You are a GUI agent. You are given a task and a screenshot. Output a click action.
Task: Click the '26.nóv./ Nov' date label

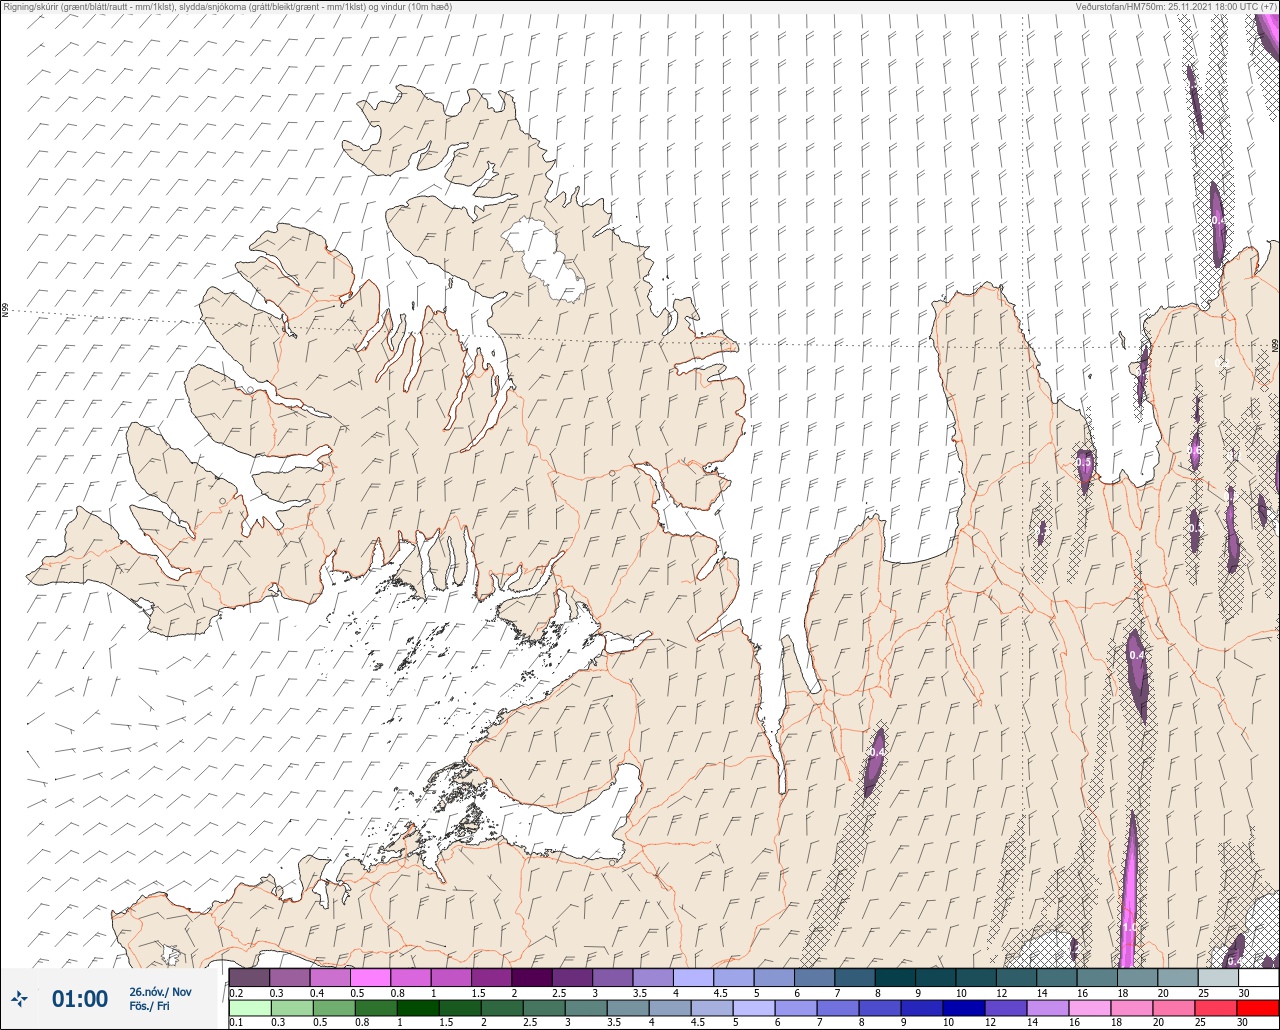(160, 991)
